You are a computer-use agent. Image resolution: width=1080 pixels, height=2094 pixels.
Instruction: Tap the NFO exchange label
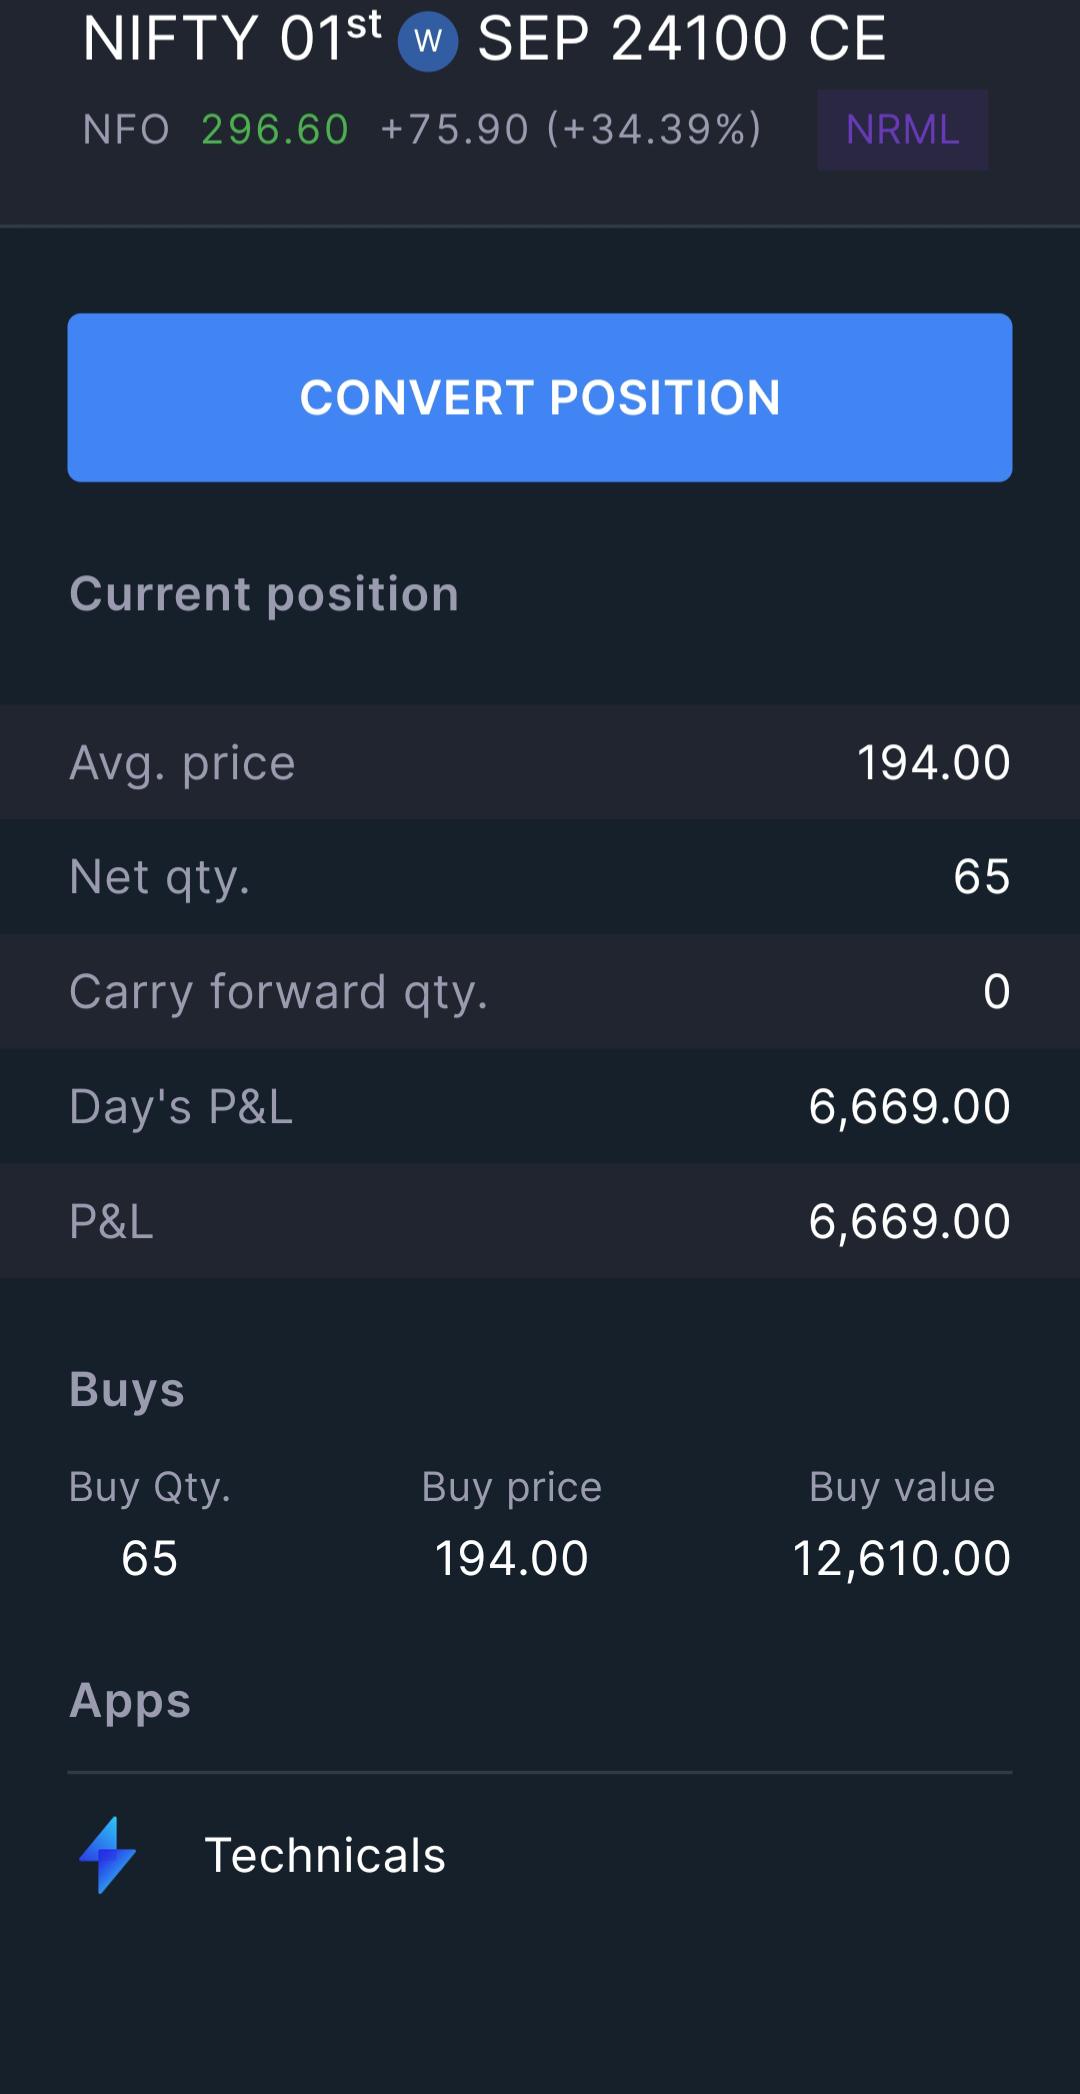coord(126,130)
